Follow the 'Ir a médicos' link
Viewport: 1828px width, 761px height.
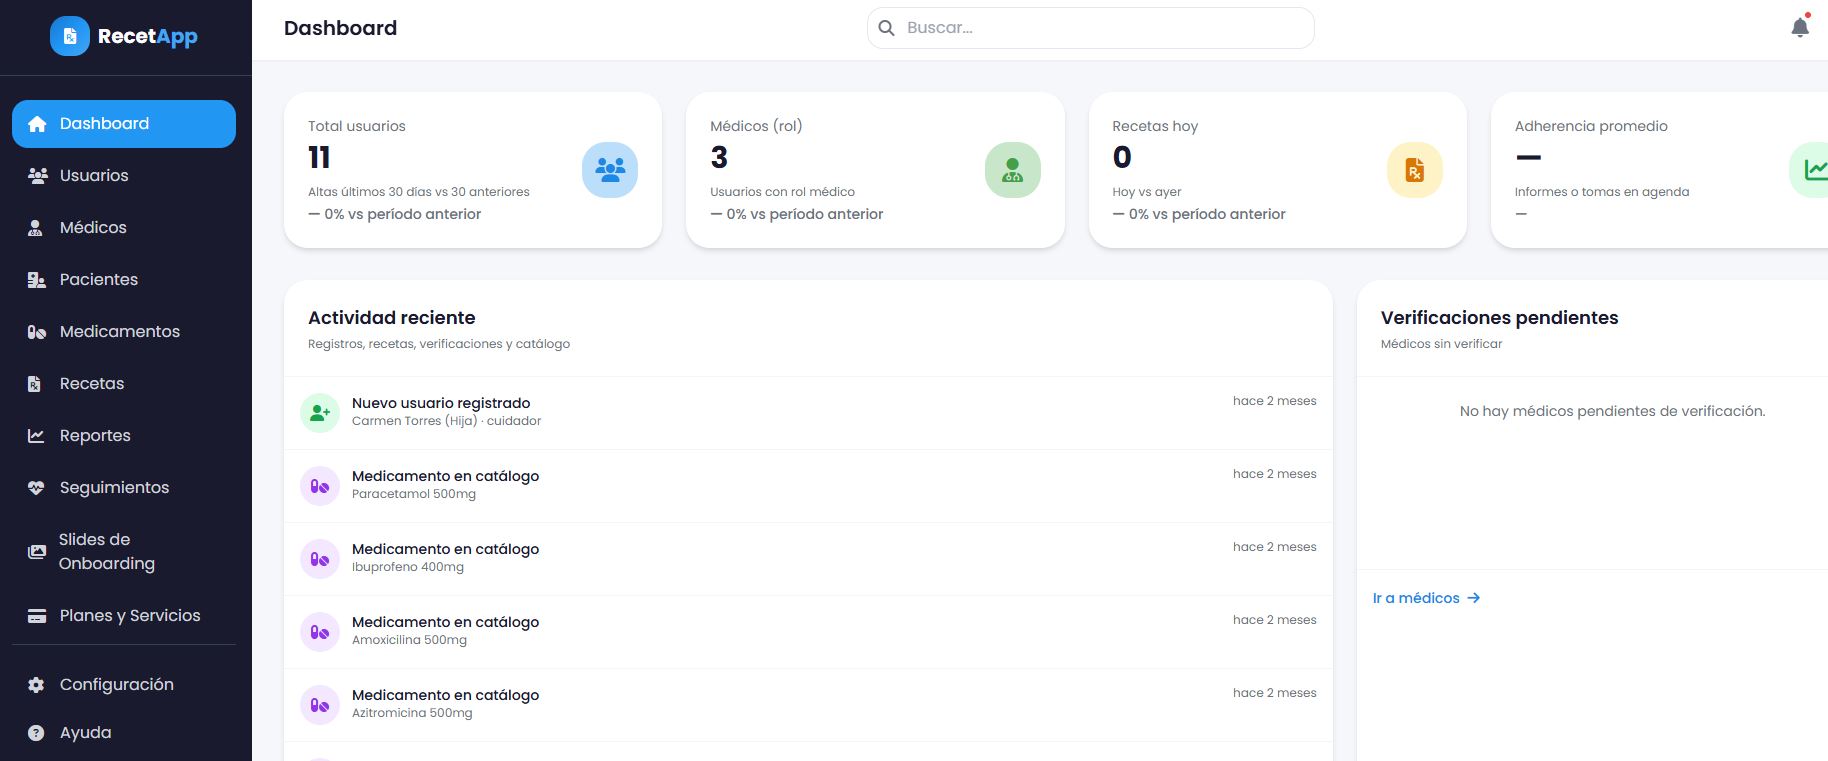[x=1426, y=598]
